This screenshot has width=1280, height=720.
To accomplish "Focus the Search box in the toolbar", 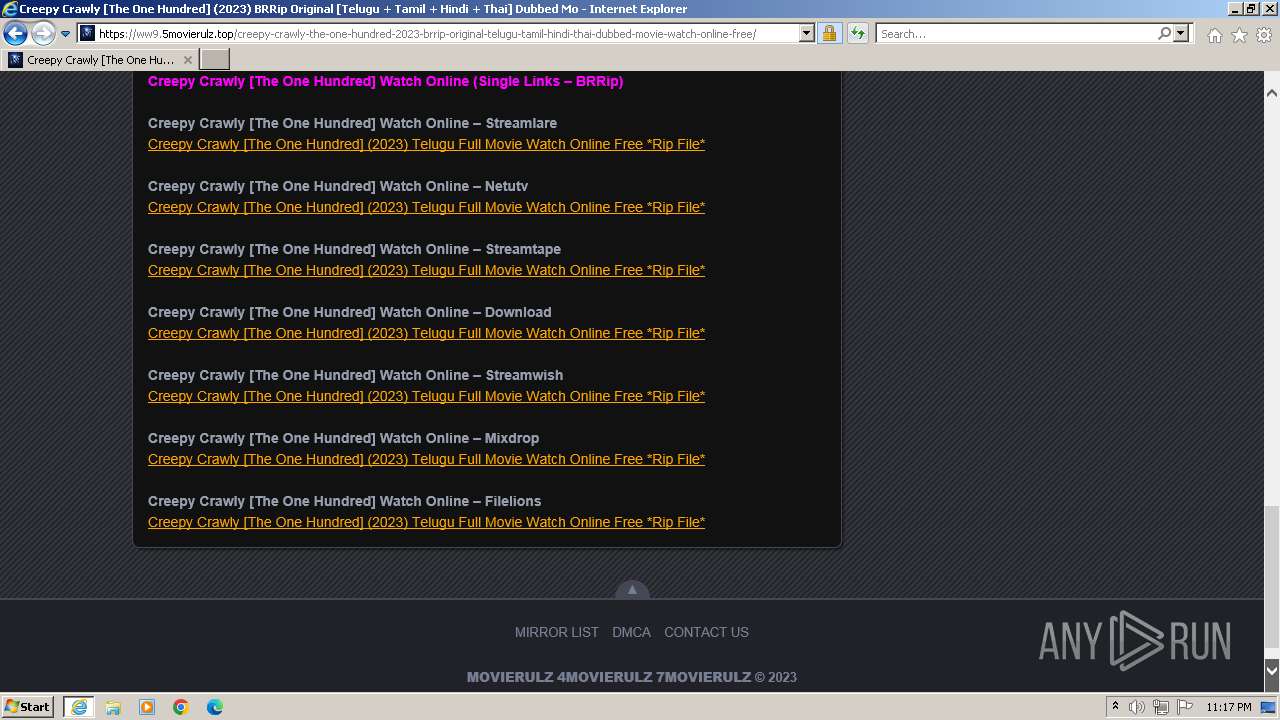I will [1015, 33].
